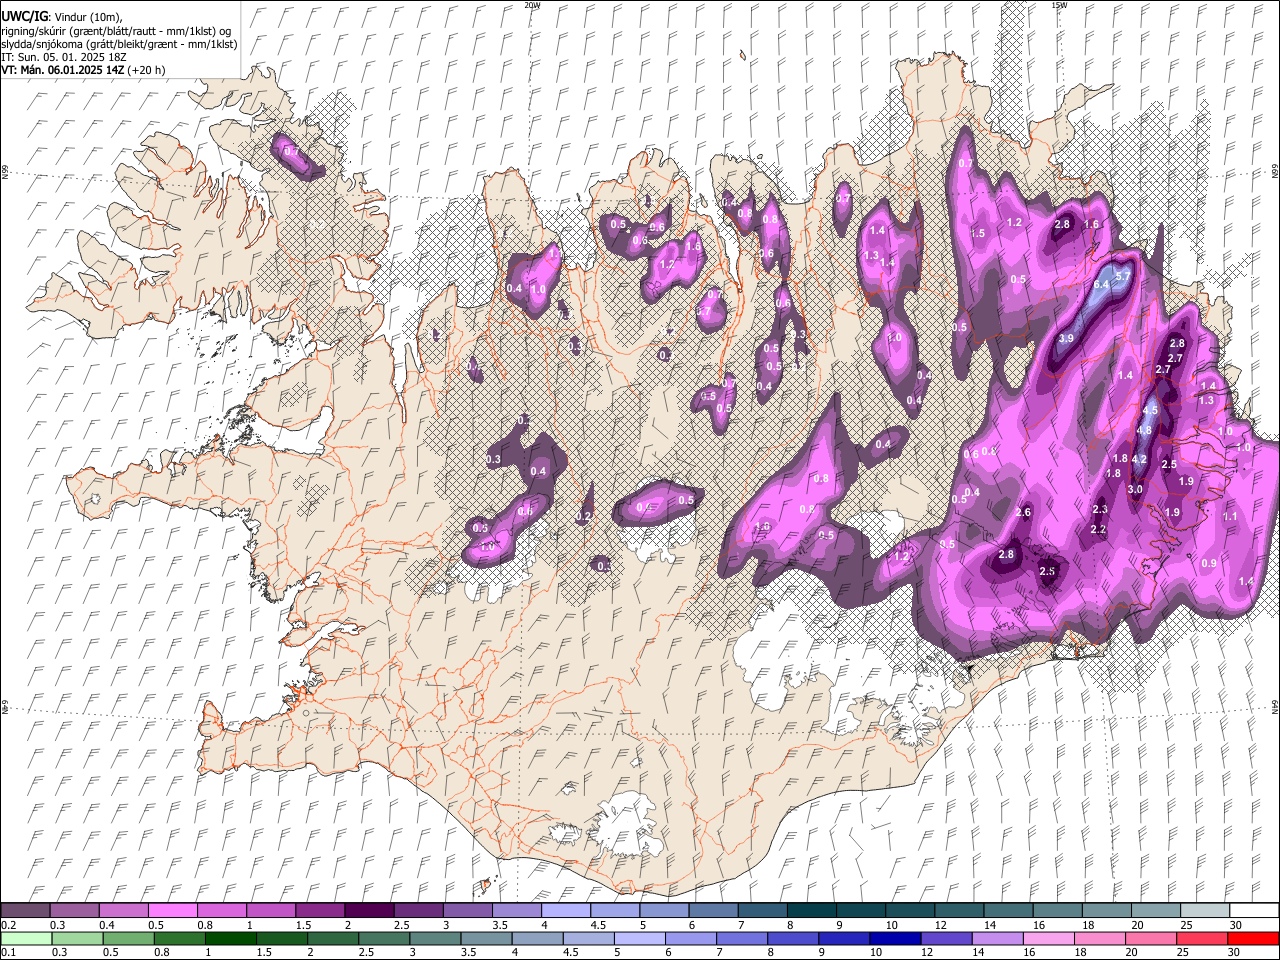This screenshot has width=1280, height=960.
Task: Click the '1.6' precipitation value on map
Action: click(x=1092, y=225)
